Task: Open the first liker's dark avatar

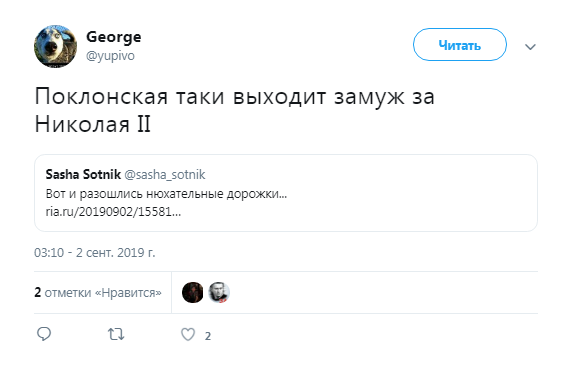Action: tap(192, 292)
